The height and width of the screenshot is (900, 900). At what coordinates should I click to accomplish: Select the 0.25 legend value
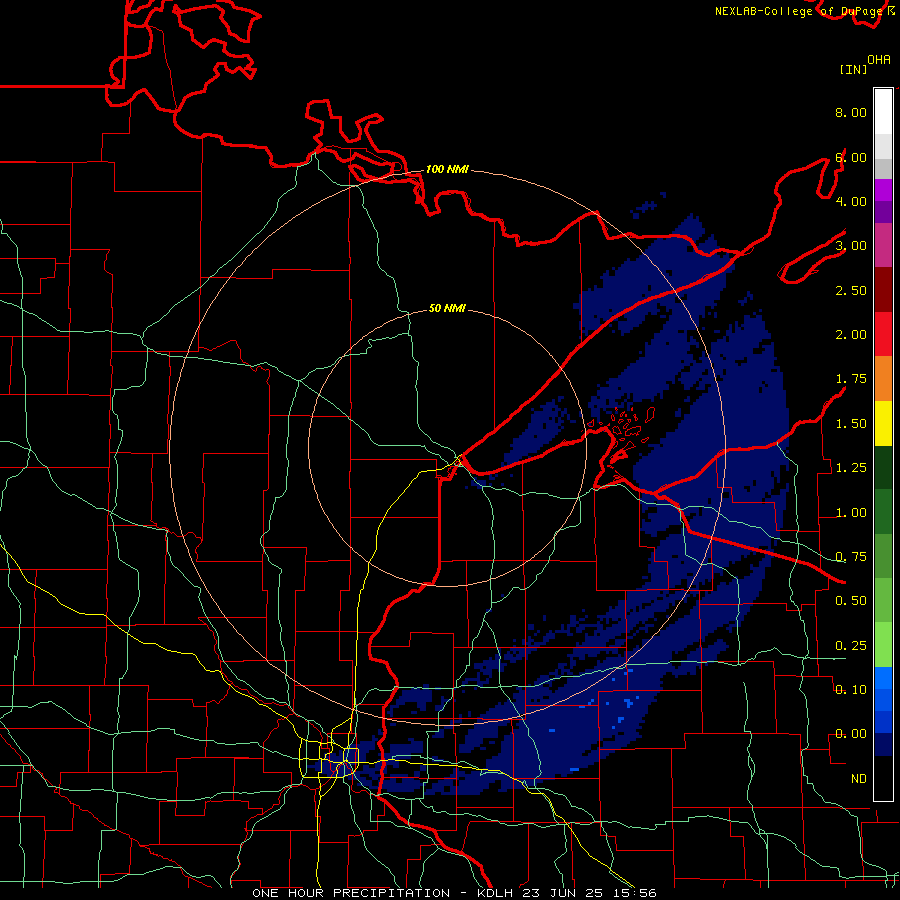[x=851, y=646]
